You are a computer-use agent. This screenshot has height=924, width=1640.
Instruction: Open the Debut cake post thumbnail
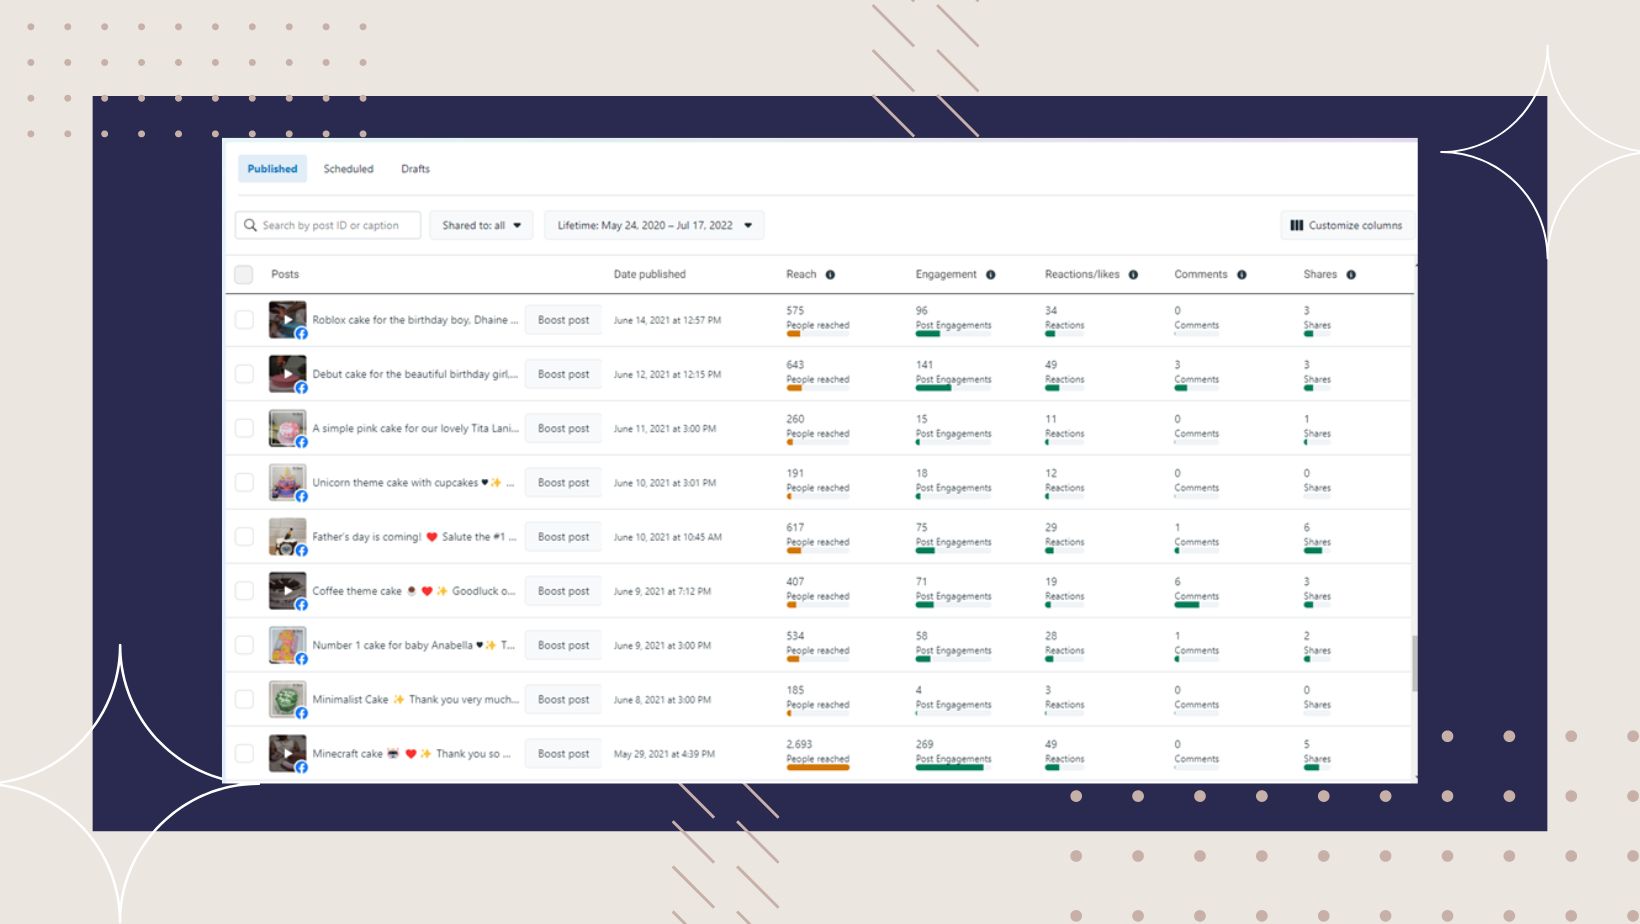coord(287,374)
